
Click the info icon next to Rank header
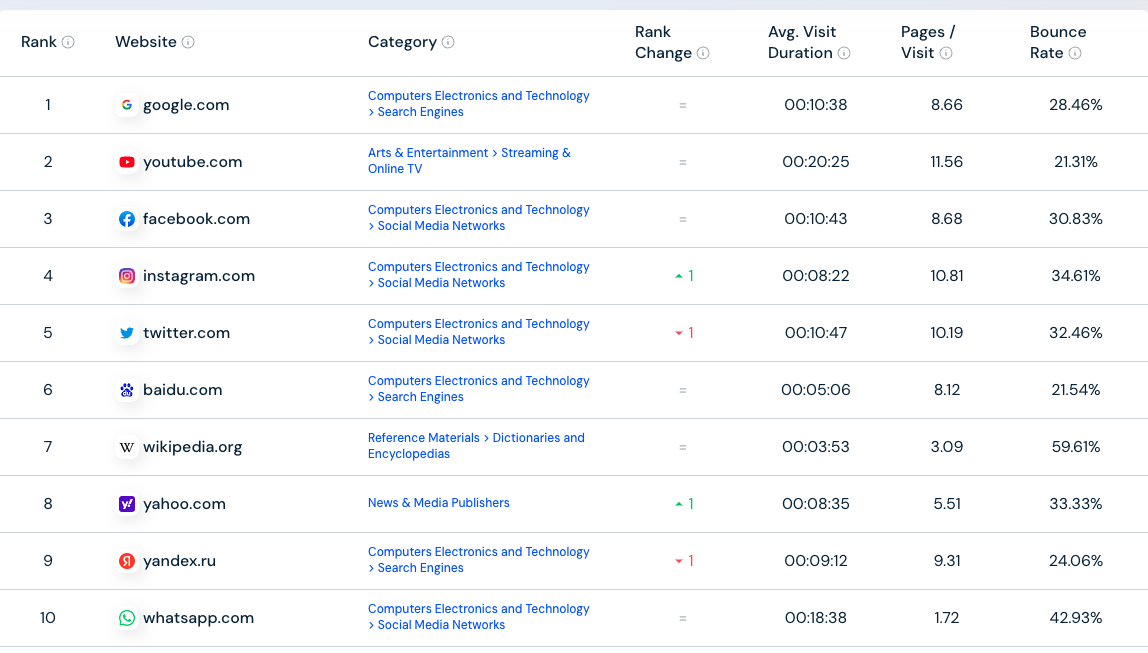pyautogui.click(x=68, y=42)
